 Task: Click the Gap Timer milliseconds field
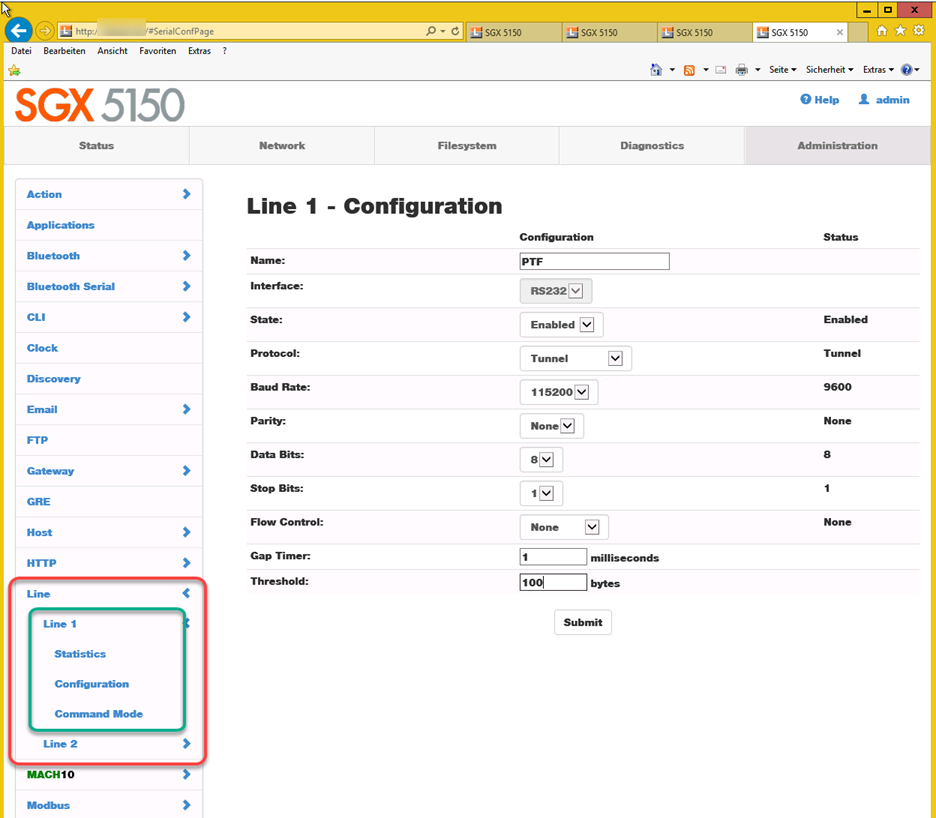(x=553, y=557)
